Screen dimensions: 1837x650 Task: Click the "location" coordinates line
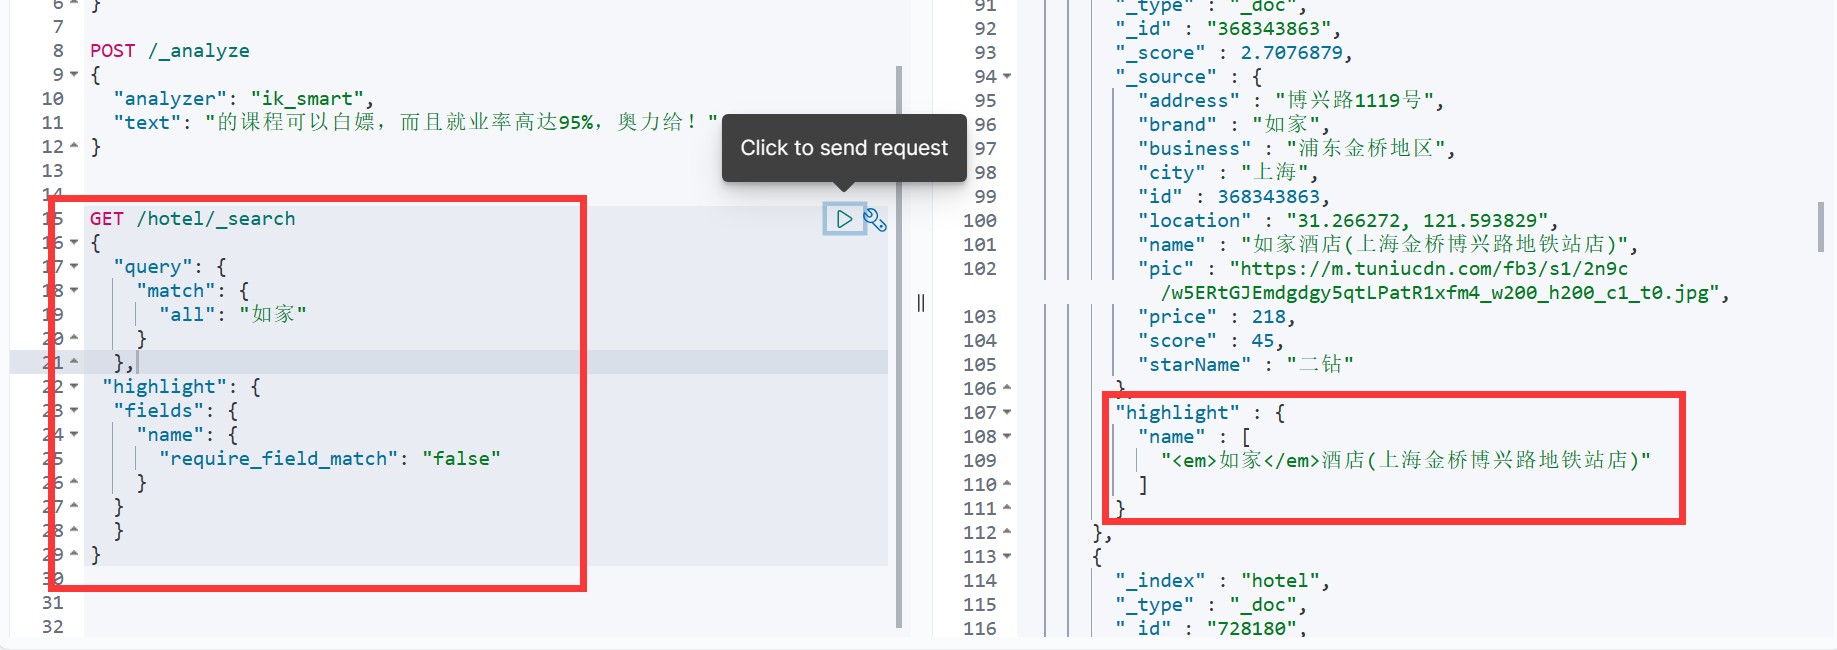(1348, 221)
